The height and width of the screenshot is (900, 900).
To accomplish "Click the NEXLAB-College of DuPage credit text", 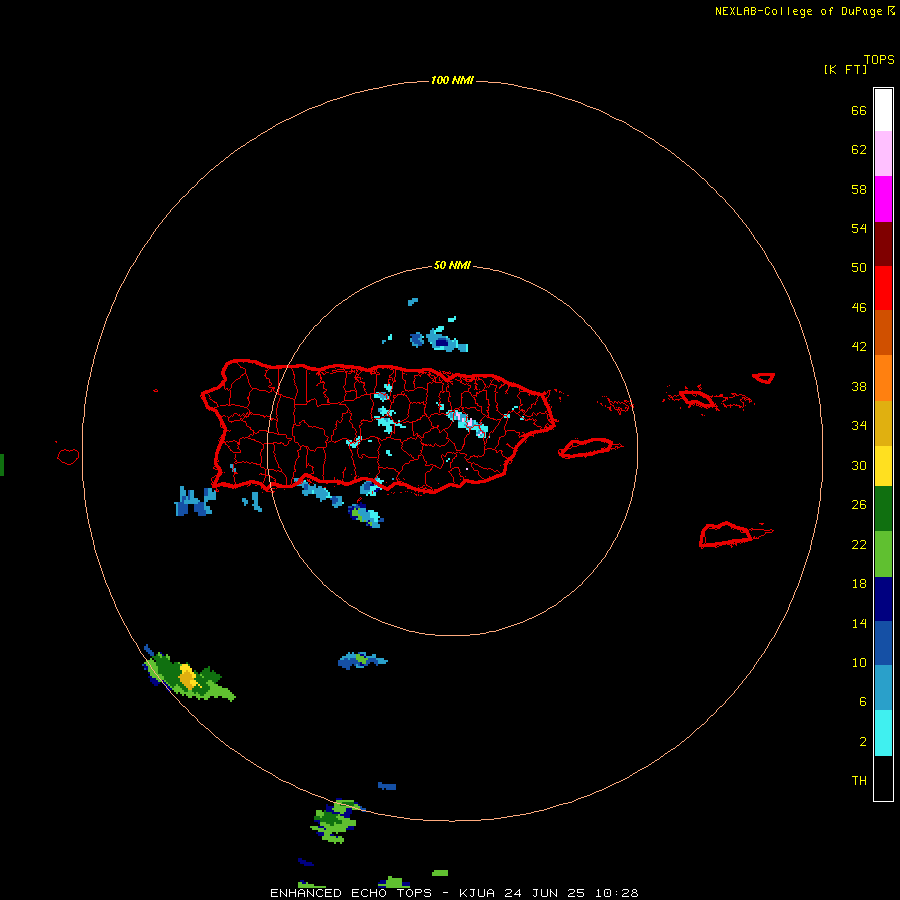I will coord(798,11).
